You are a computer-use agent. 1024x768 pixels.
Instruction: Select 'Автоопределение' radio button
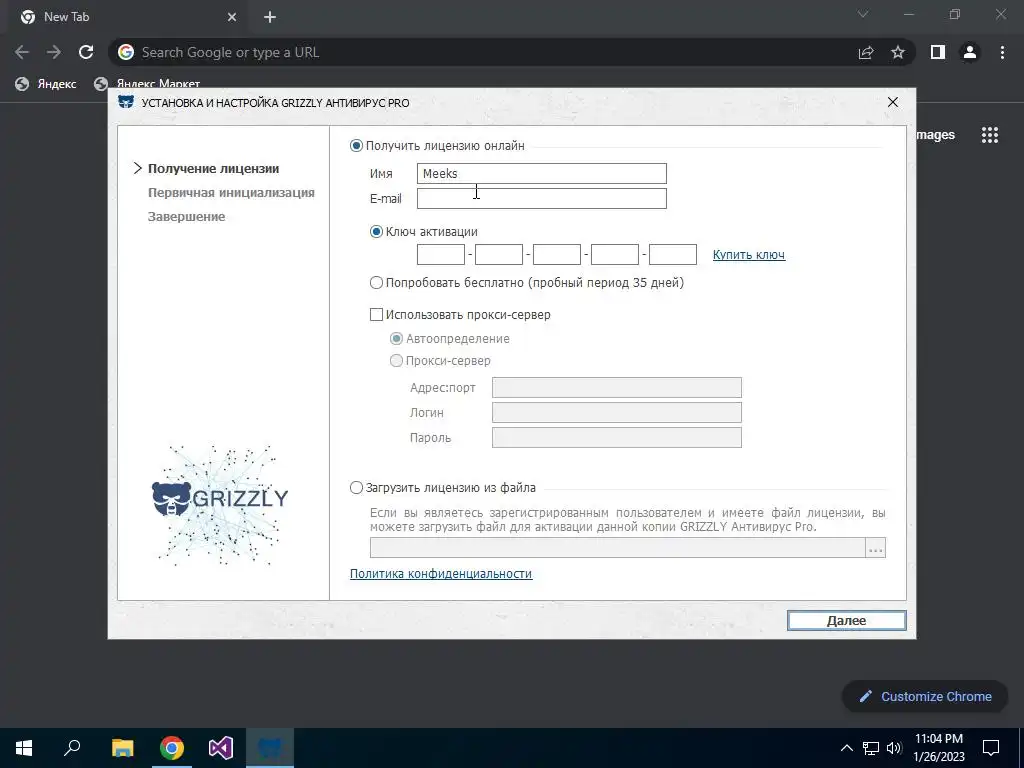click(396, 339)
